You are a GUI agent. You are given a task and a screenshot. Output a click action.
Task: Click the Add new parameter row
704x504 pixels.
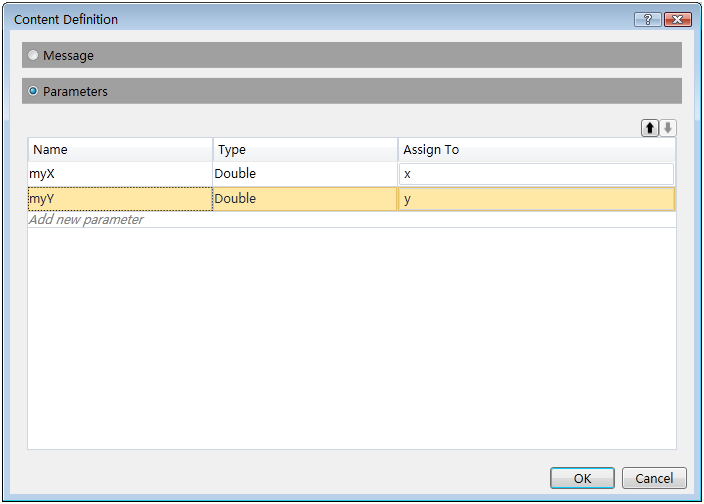352,219
